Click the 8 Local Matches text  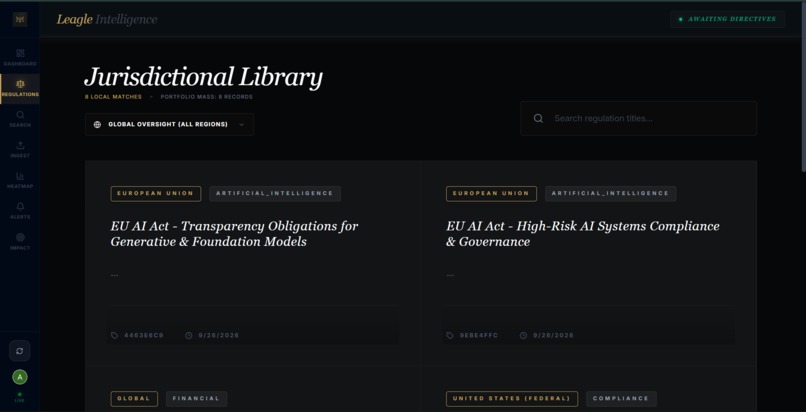(113, 97)
